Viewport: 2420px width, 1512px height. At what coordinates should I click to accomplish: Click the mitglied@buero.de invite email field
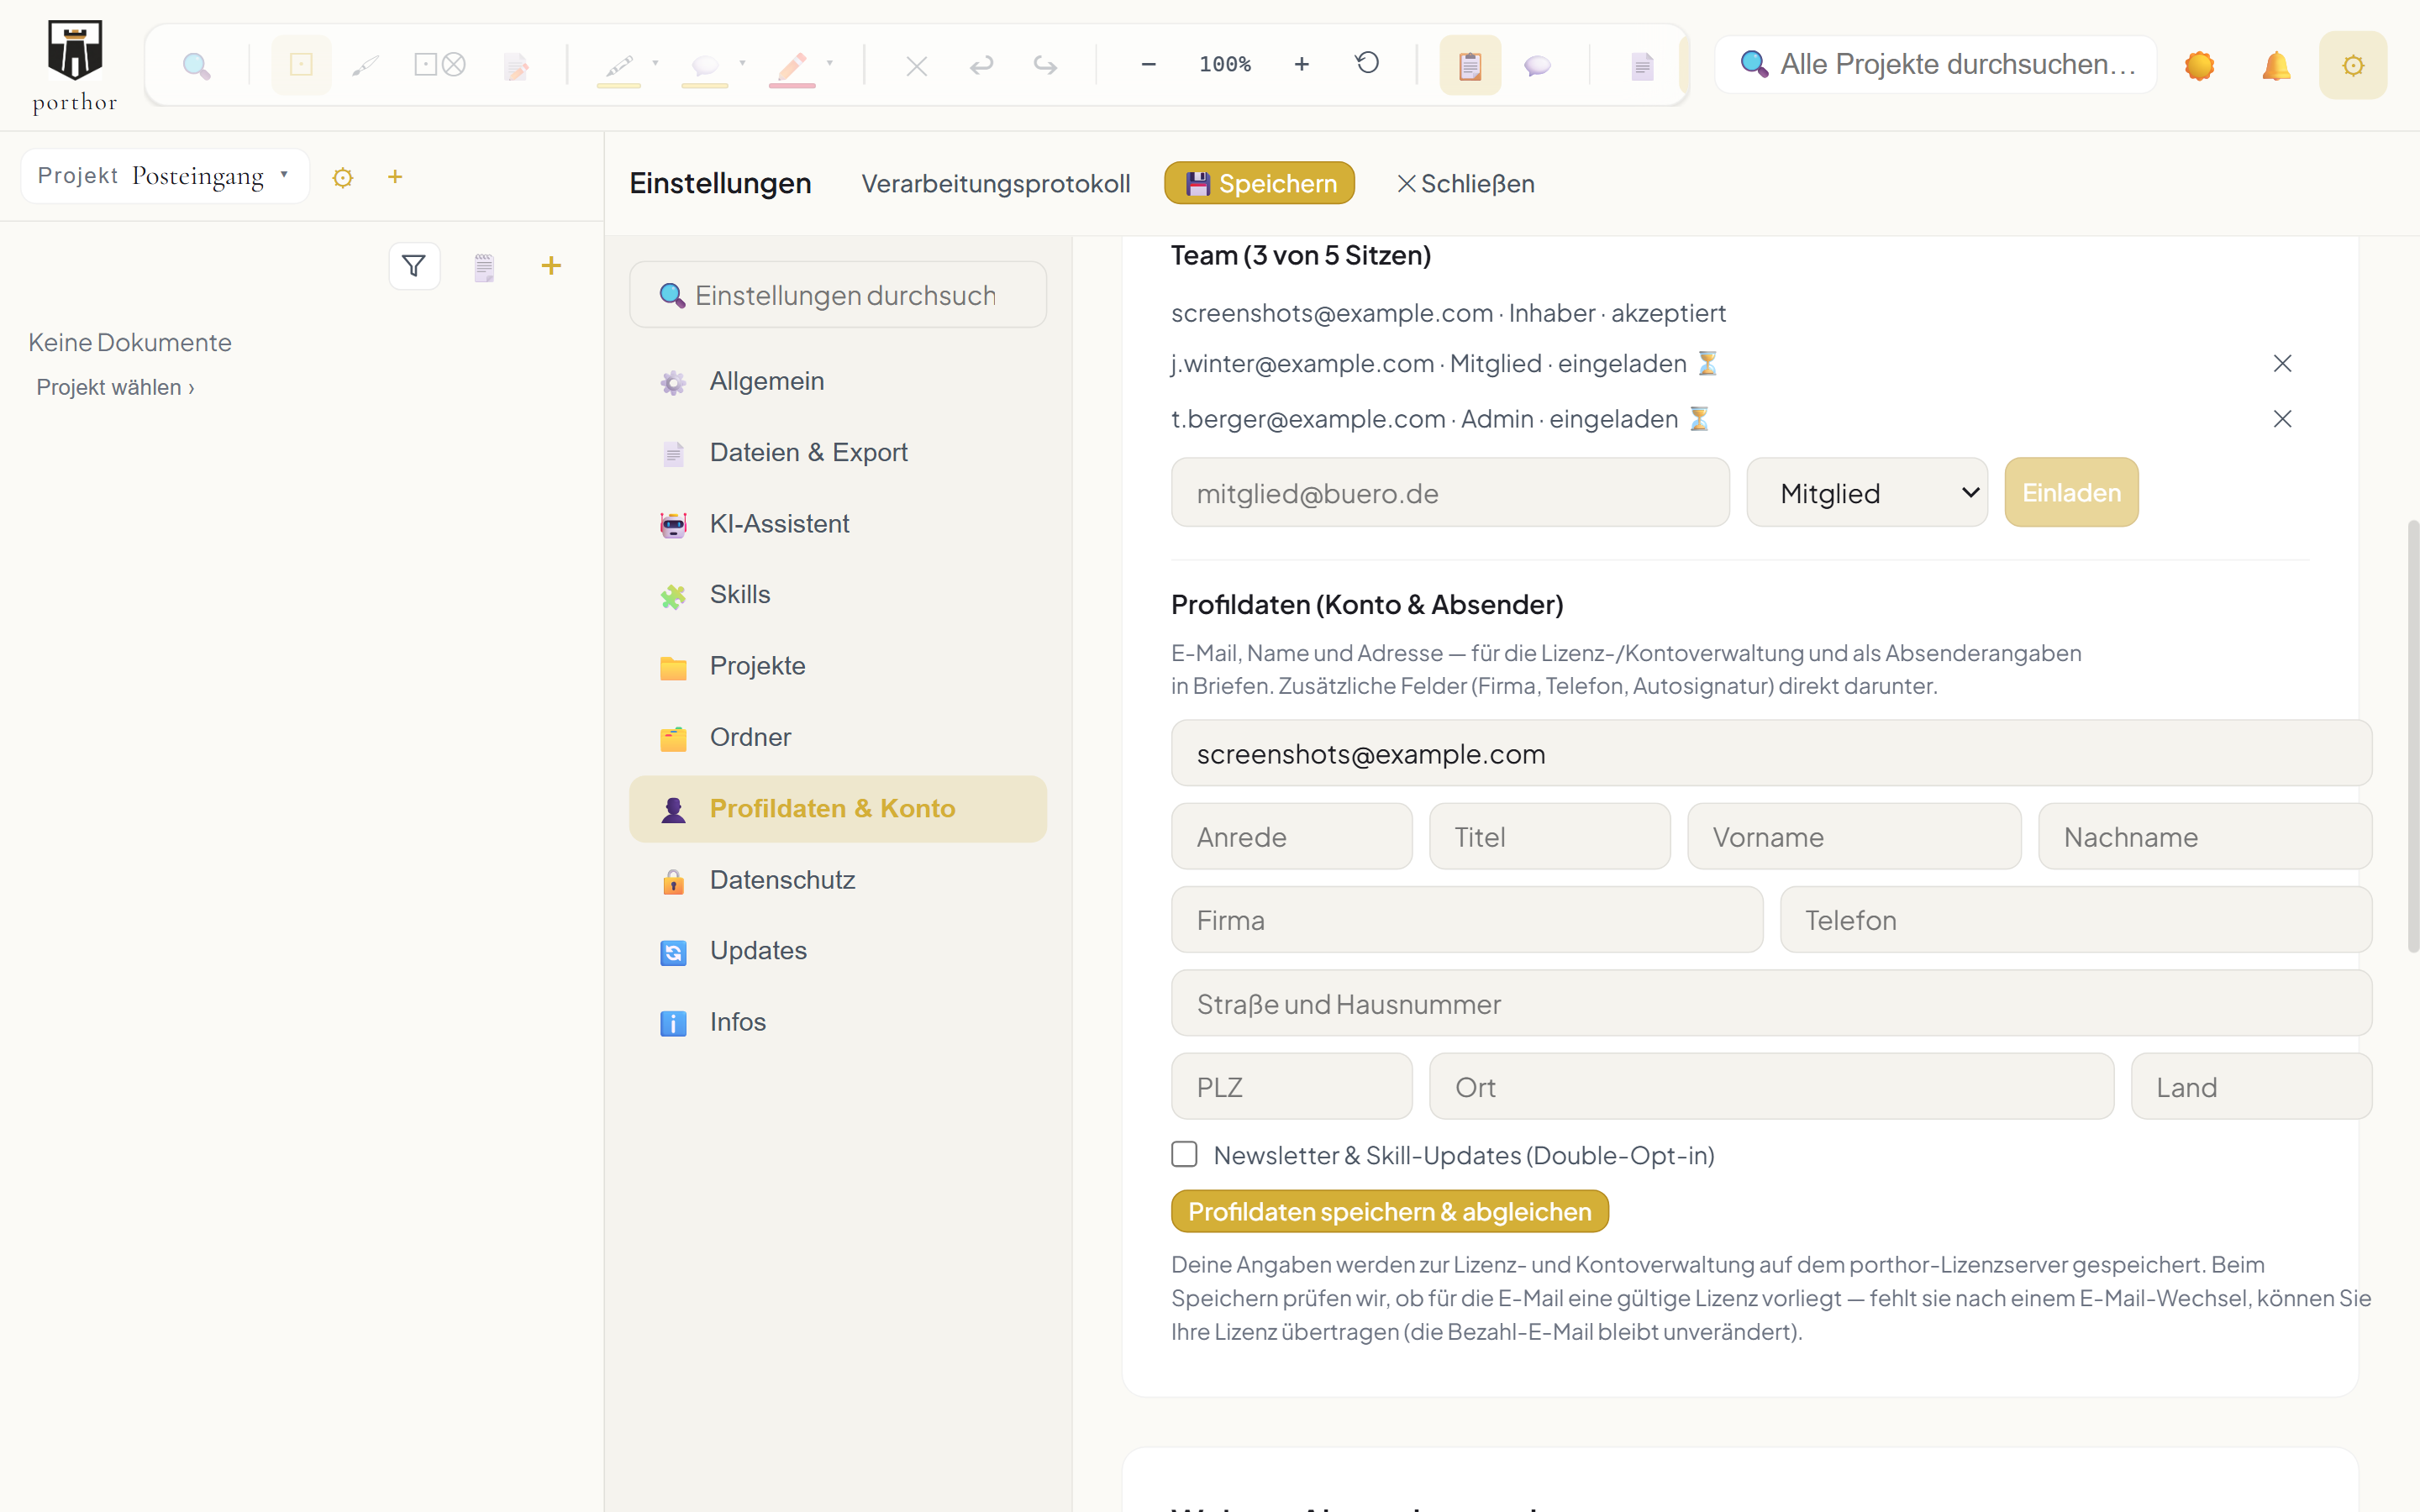point(1450,493)
